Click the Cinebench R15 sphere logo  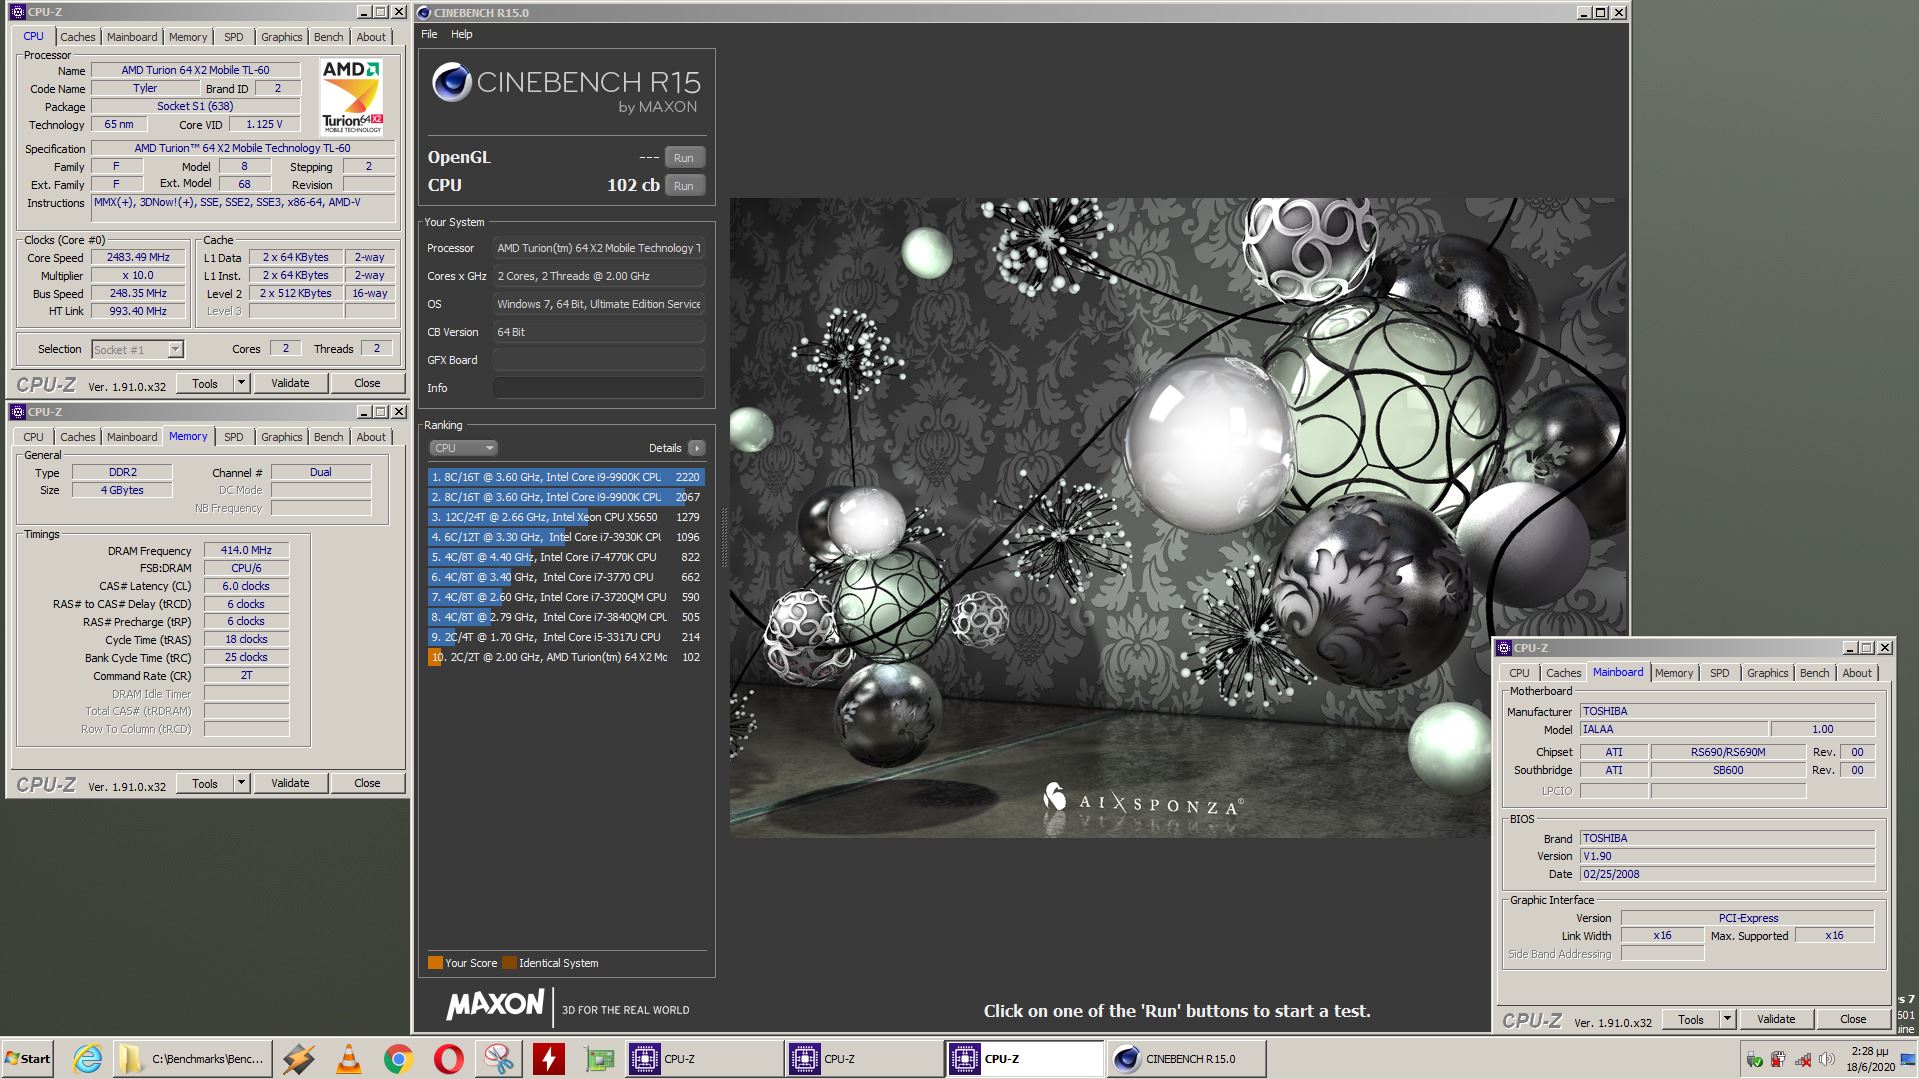pyautogui.click(x=451, y=82)
